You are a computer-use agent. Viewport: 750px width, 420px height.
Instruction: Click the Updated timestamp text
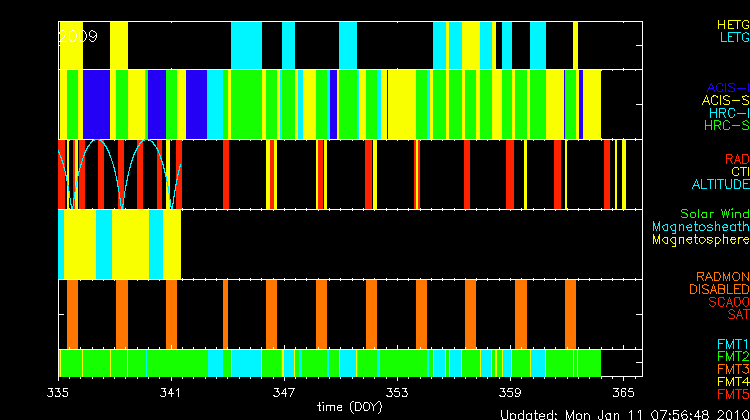click(x=624, y=413)
